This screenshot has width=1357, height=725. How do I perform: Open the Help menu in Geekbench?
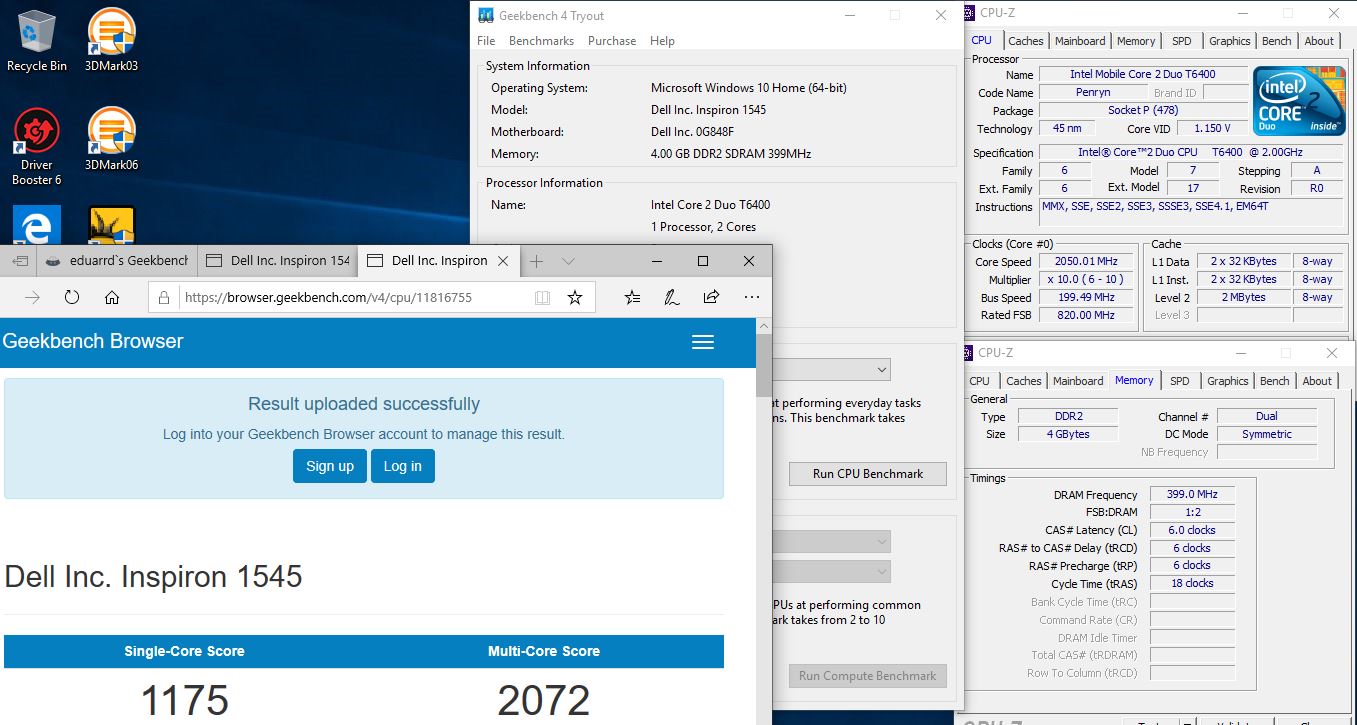[662, 41]
